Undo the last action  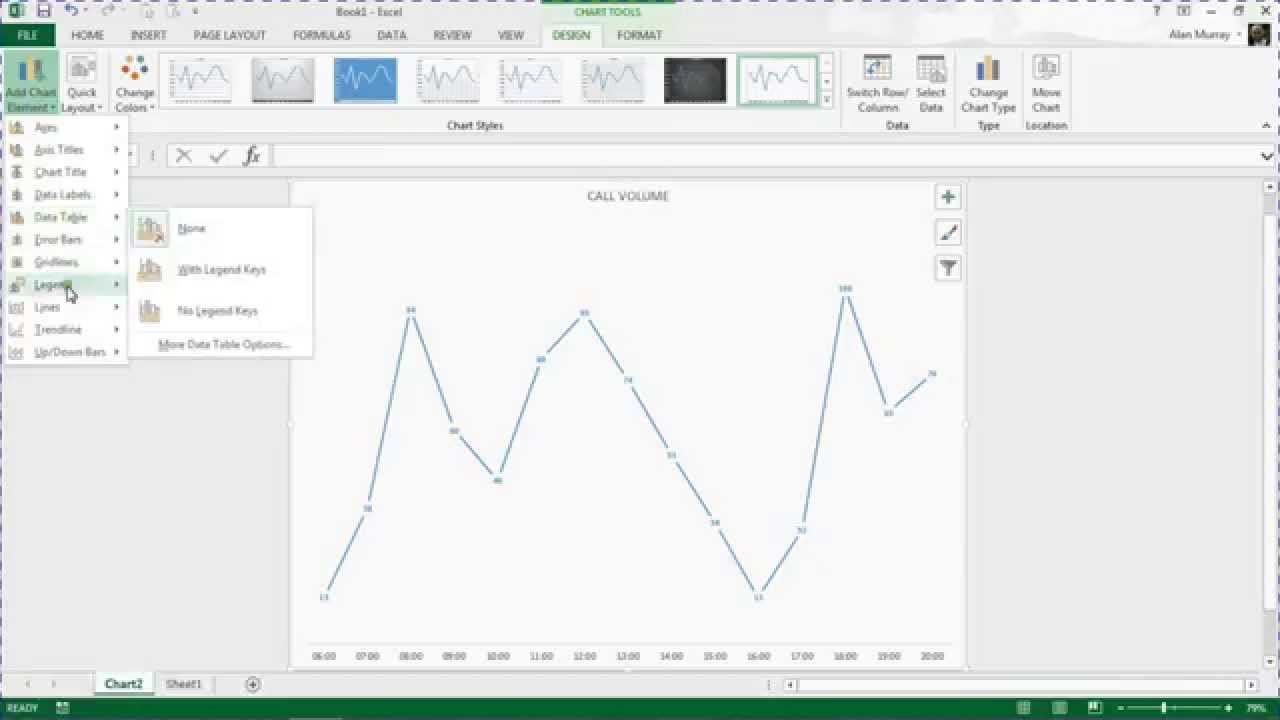coord(71,11)
